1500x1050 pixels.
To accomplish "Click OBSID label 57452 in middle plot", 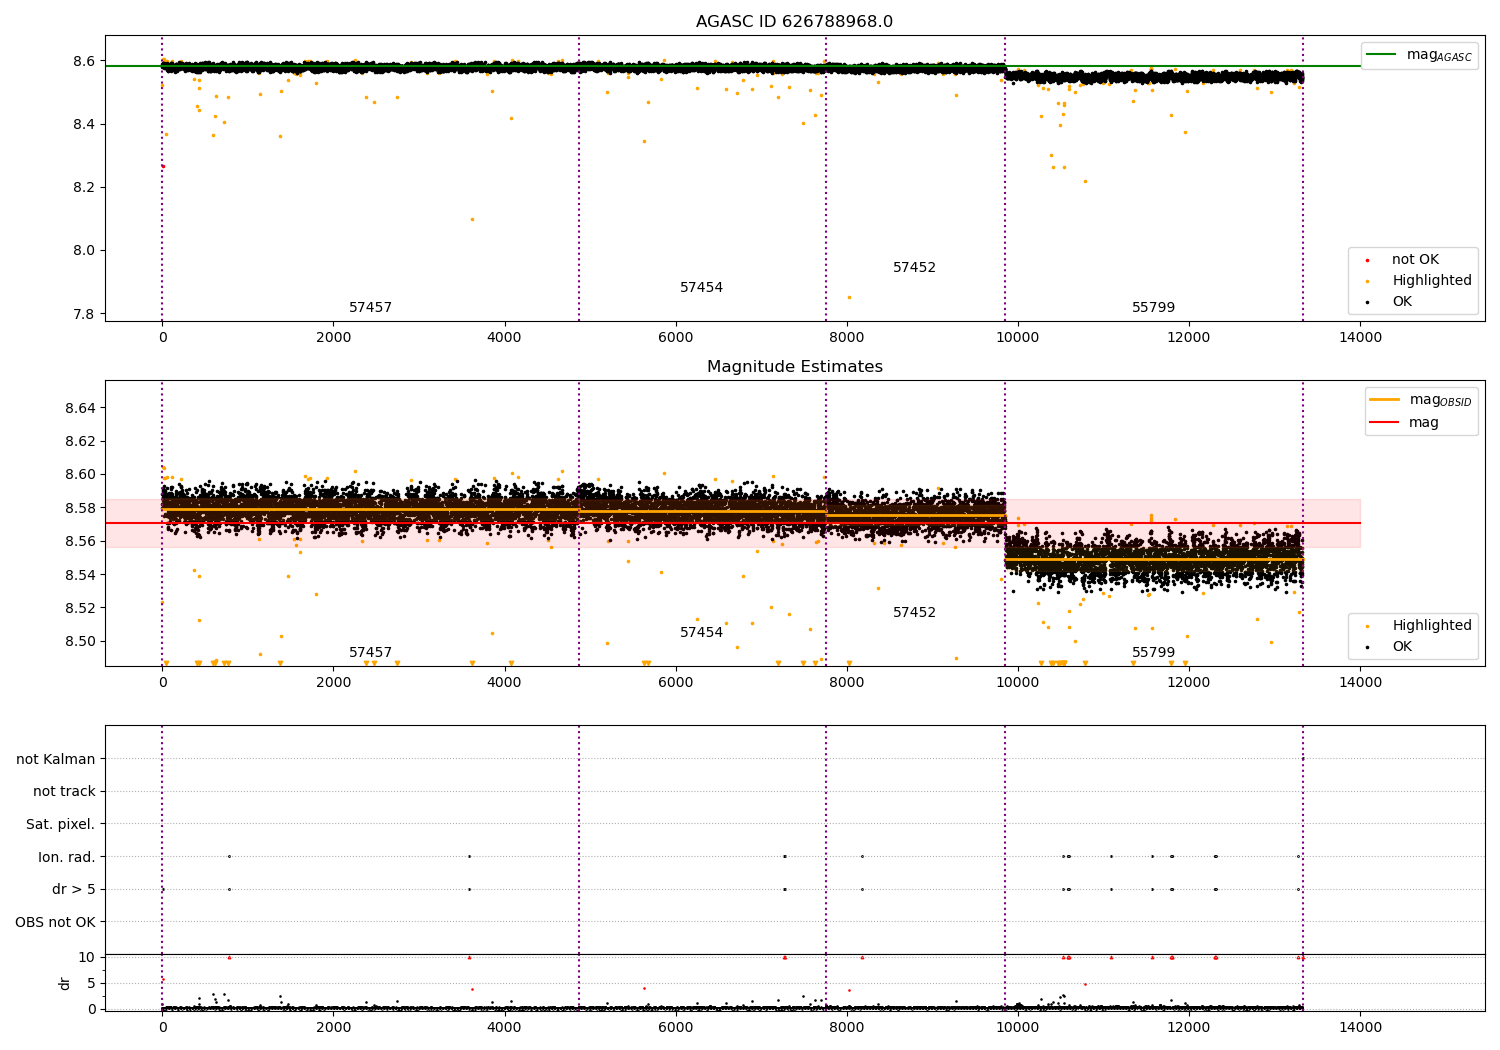I will coord(914,613).
